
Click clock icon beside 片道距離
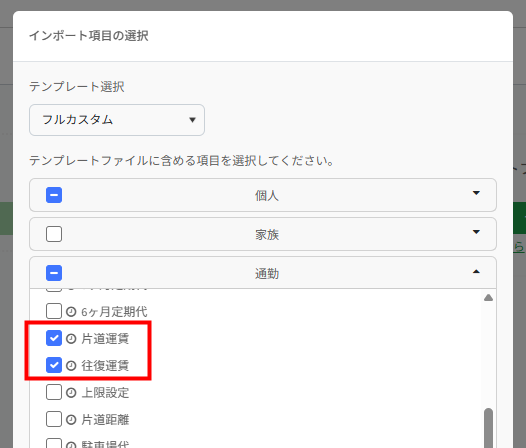tap(71, 419)
